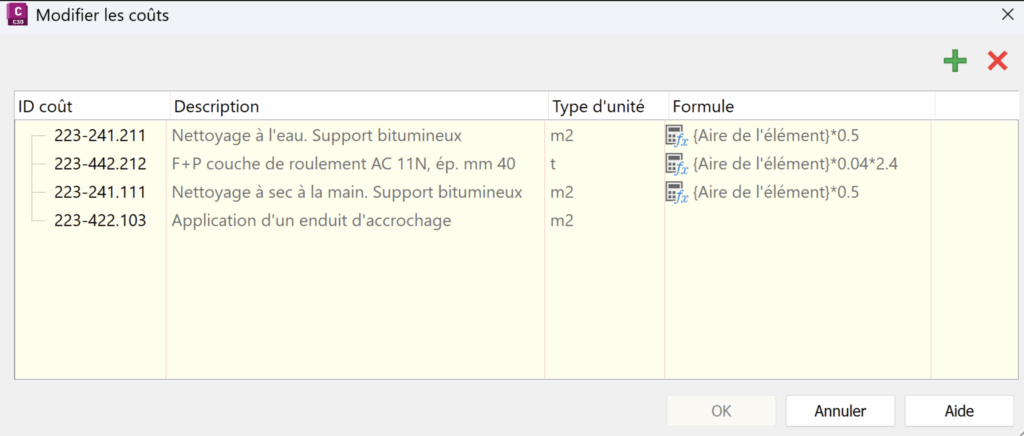The image size is (1024, 436).
Task: Select cost item 223-442.212
Action: coord(100,164)
